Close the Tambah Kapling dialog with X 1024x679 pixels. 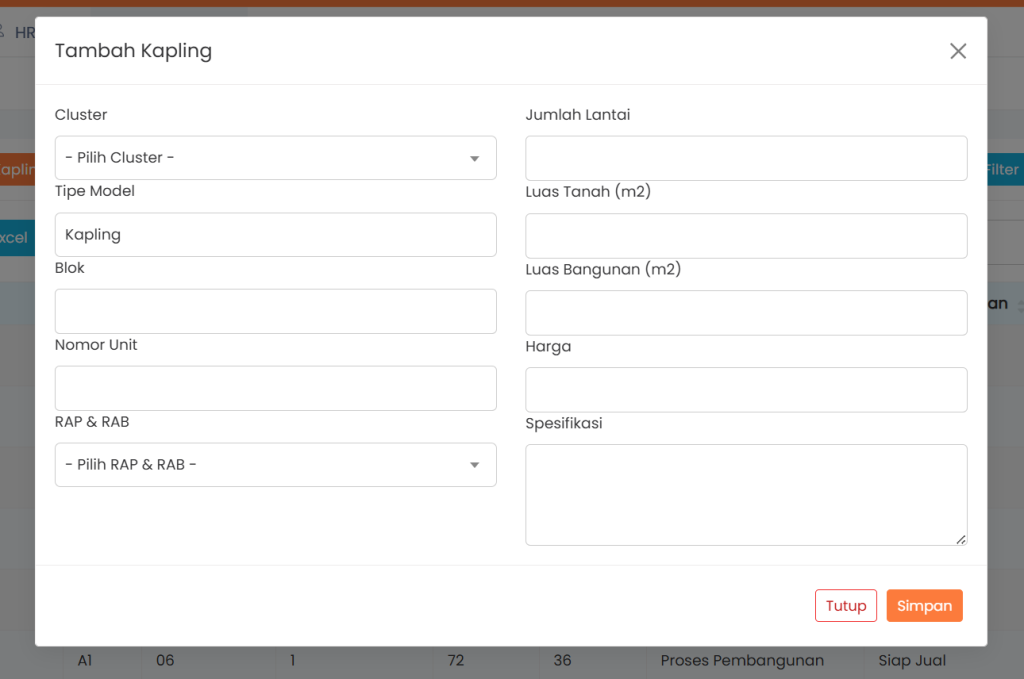tap(957, 51)
